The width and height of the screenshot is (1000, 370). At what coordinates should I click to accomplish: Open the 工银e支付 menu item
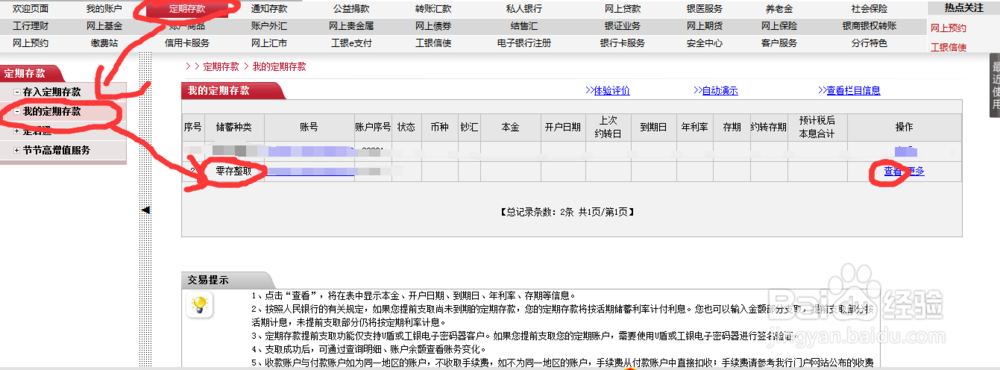pos(351,43)
